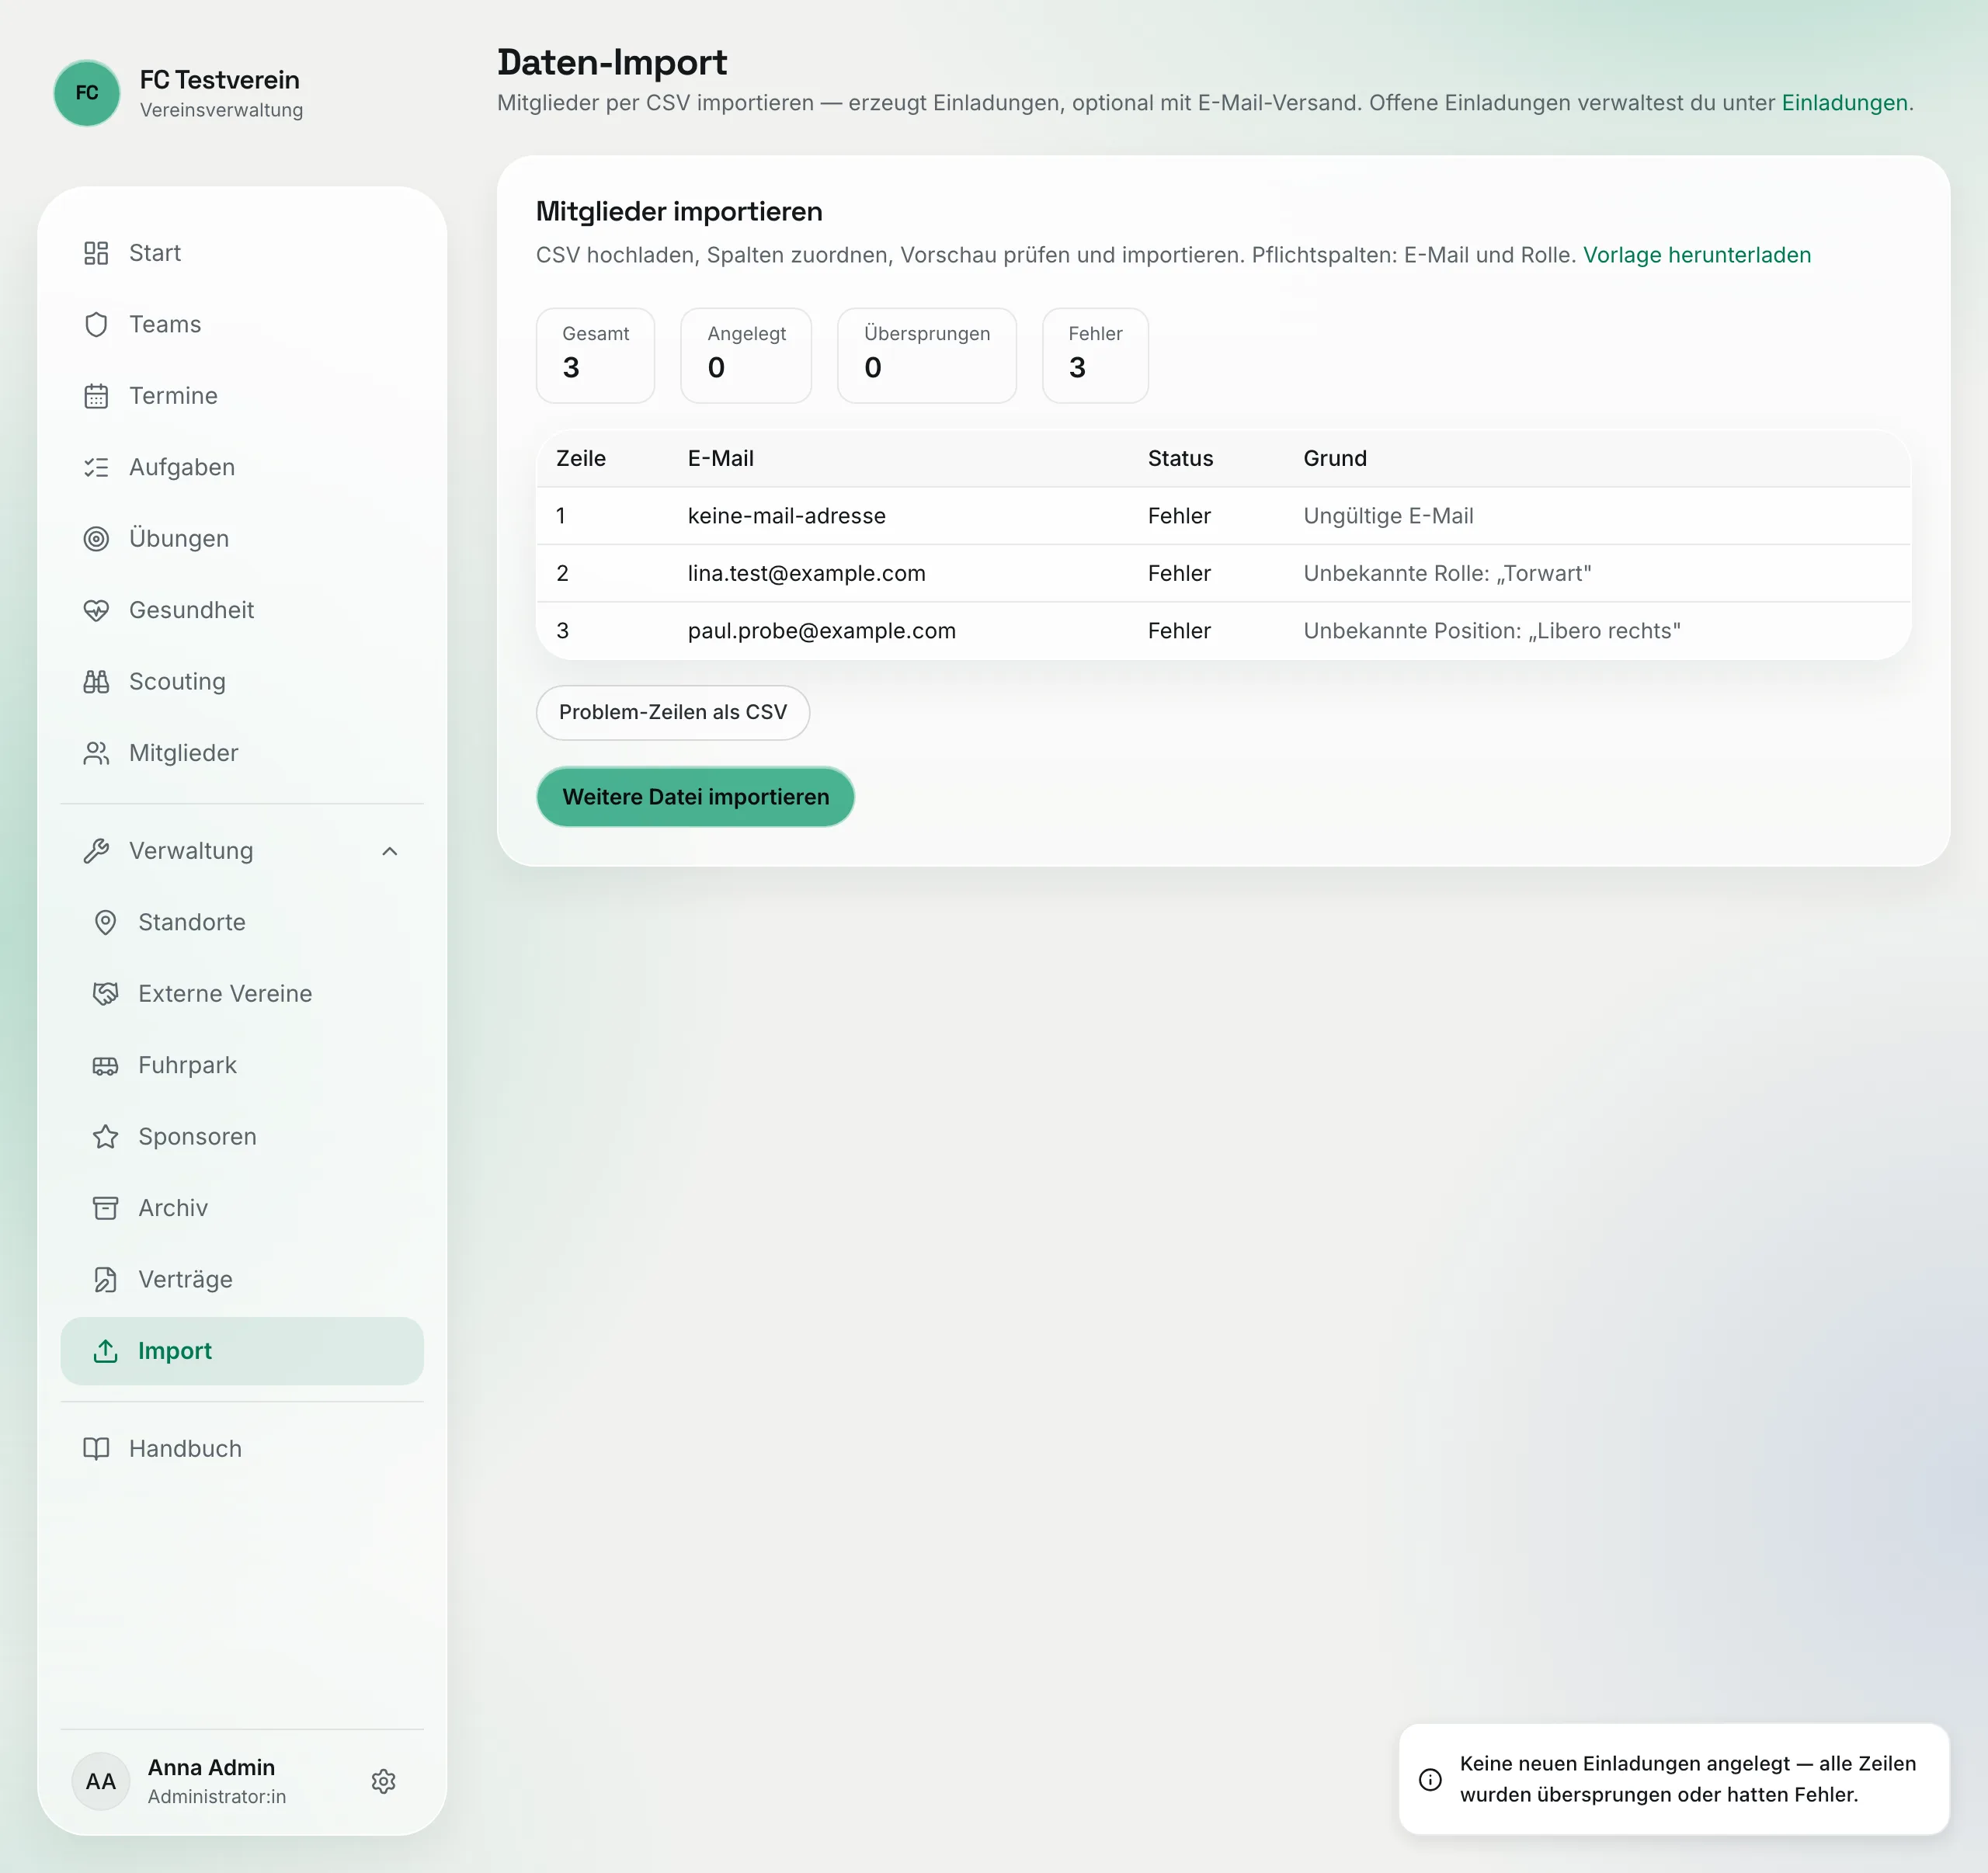This screenshot has height=1873, width=1988.
Task: Download Problem-Zeilen als CSV
Action: [673, 712]
